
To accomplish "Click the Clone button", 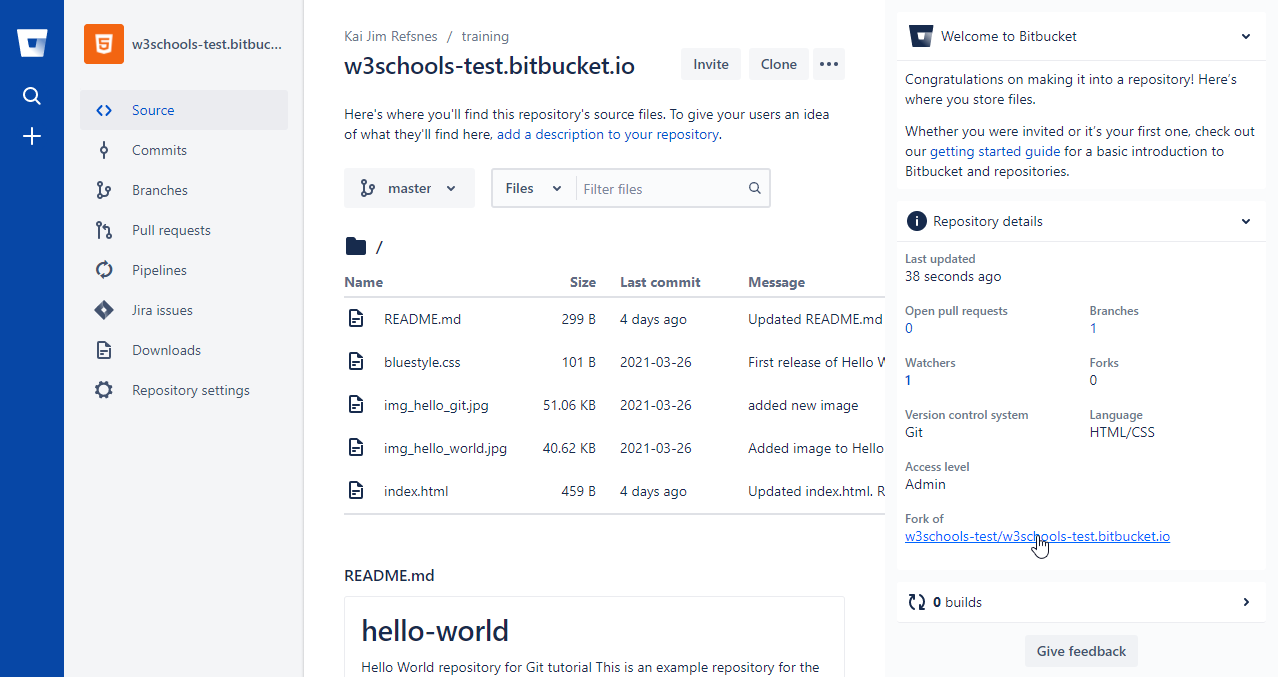I will coord(778,64).
